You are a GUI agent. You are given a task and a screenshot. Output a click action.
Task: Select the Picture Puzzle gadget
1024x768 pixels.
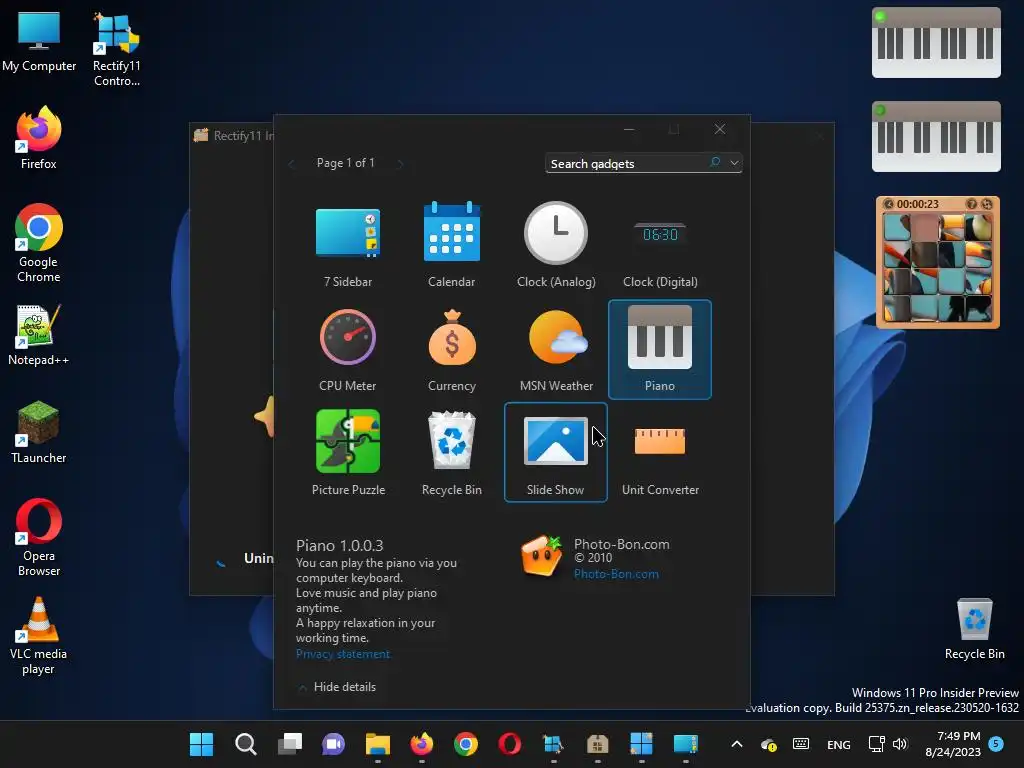(347, 453)
